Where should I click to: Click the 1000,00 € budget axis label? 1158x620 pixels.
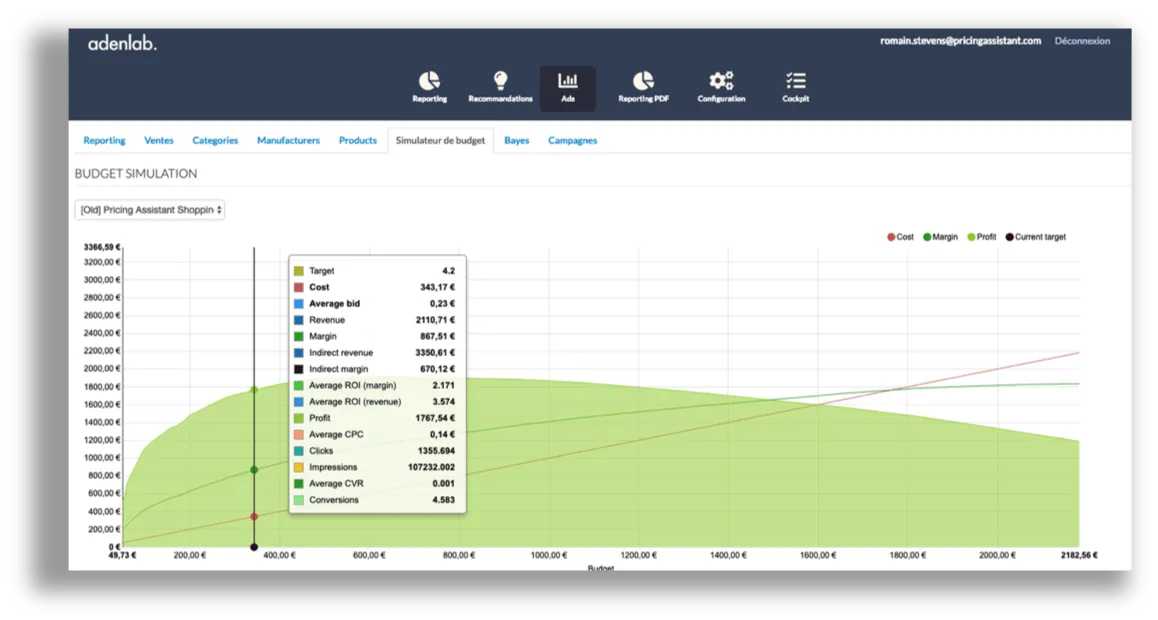click(x=549, y=555)
